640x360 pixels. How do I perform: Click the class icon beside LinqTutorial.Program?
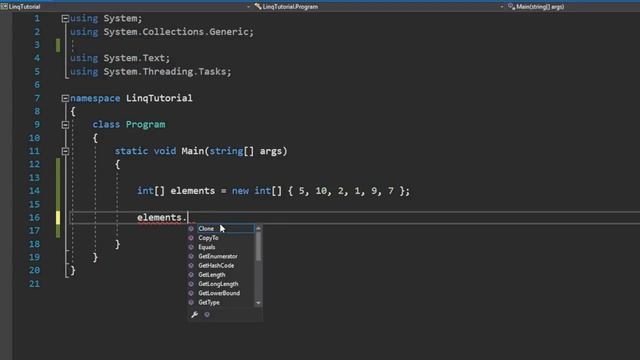coord(258,7)
